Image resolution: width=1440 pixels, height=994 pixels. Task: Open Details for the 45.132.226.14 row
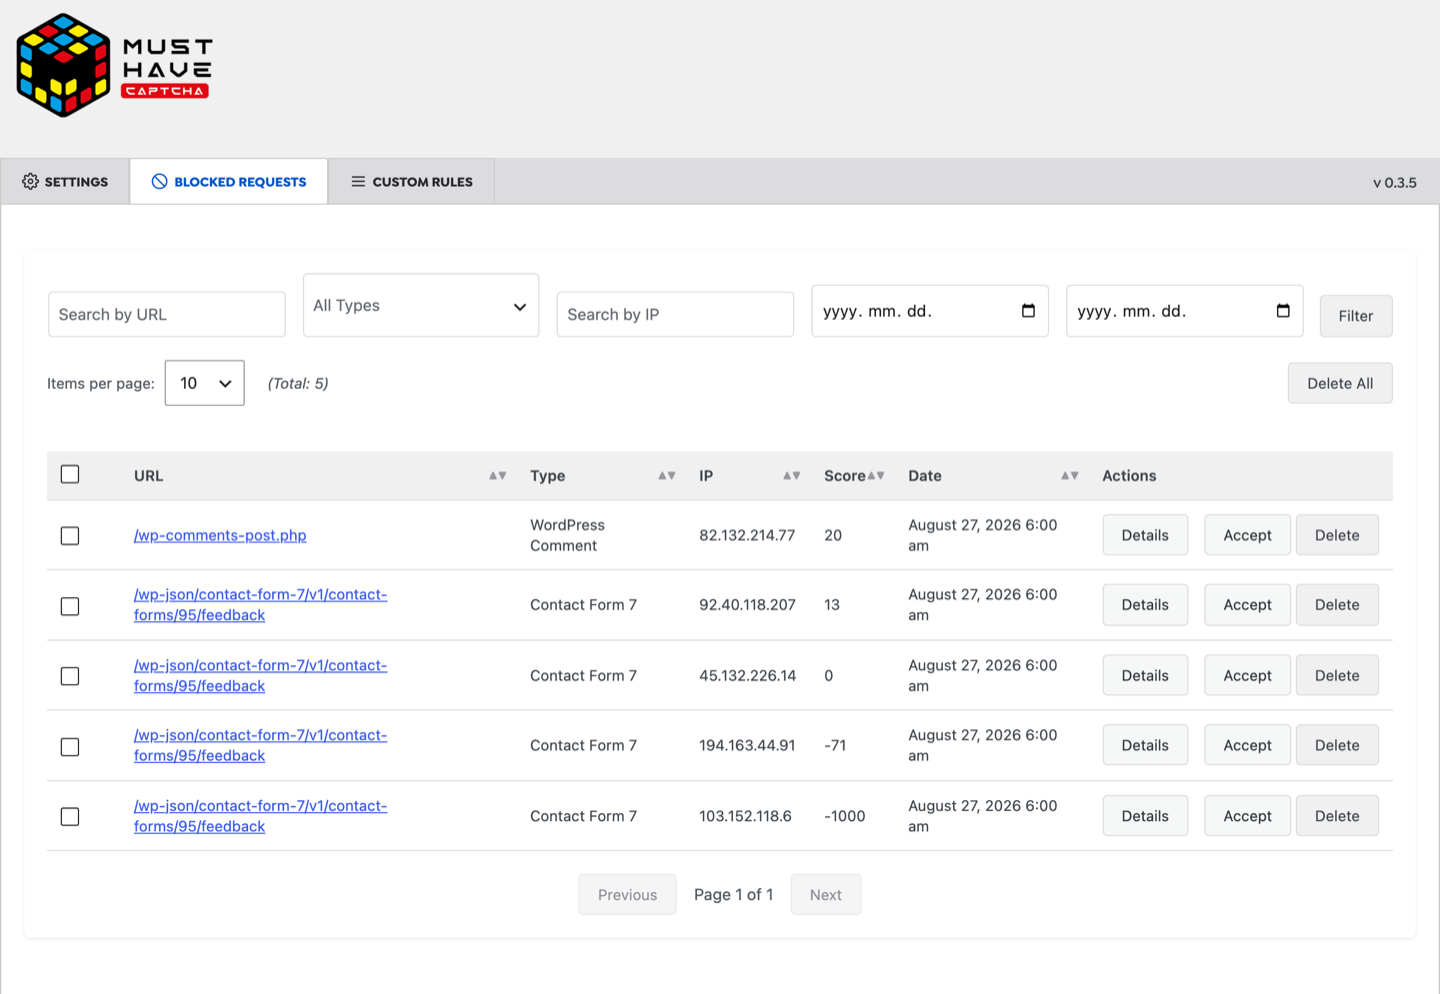click(x=1145, y=675)
